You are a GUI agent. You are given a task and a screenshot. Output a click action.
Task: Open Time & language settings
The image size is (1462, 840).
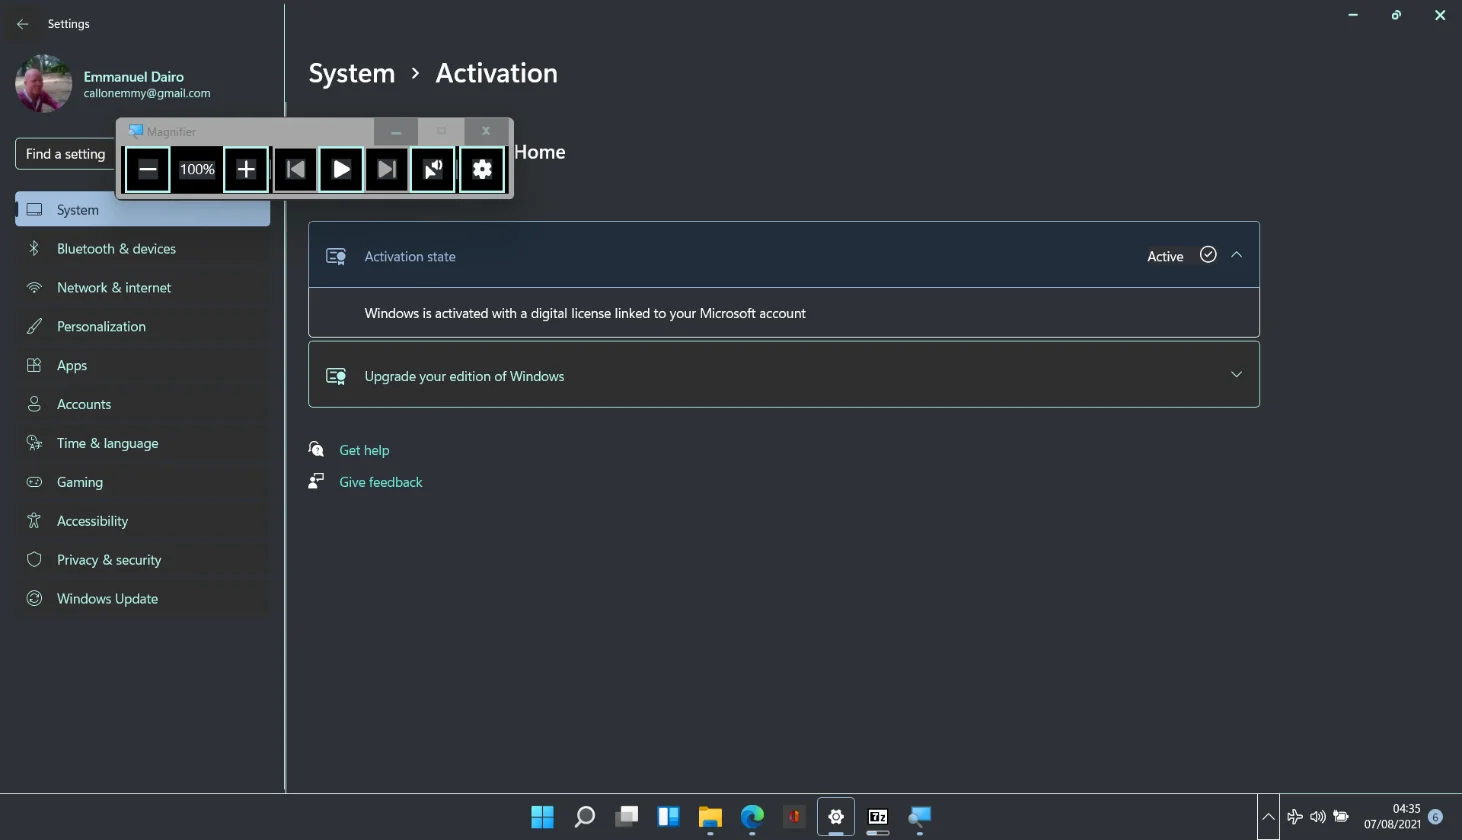[x=142, y=444]
